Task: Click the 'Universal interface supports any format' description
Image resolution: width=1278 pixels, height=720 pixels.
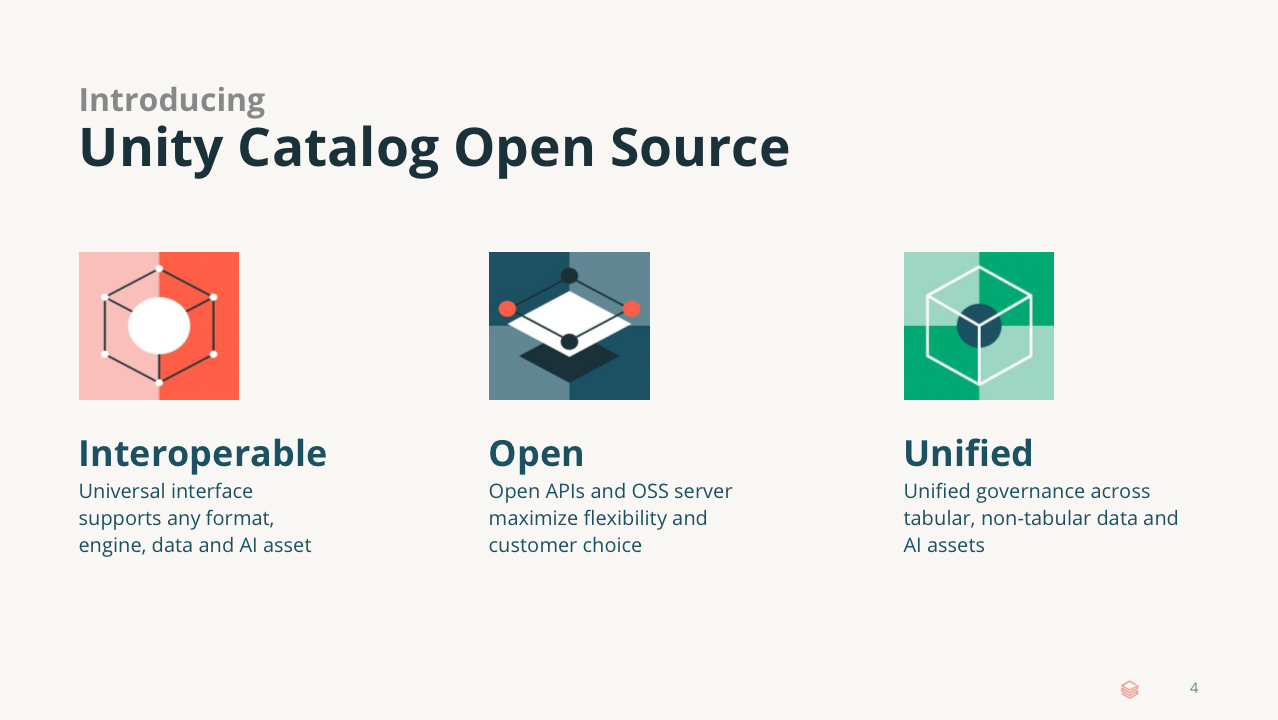Action: (195, 518)
